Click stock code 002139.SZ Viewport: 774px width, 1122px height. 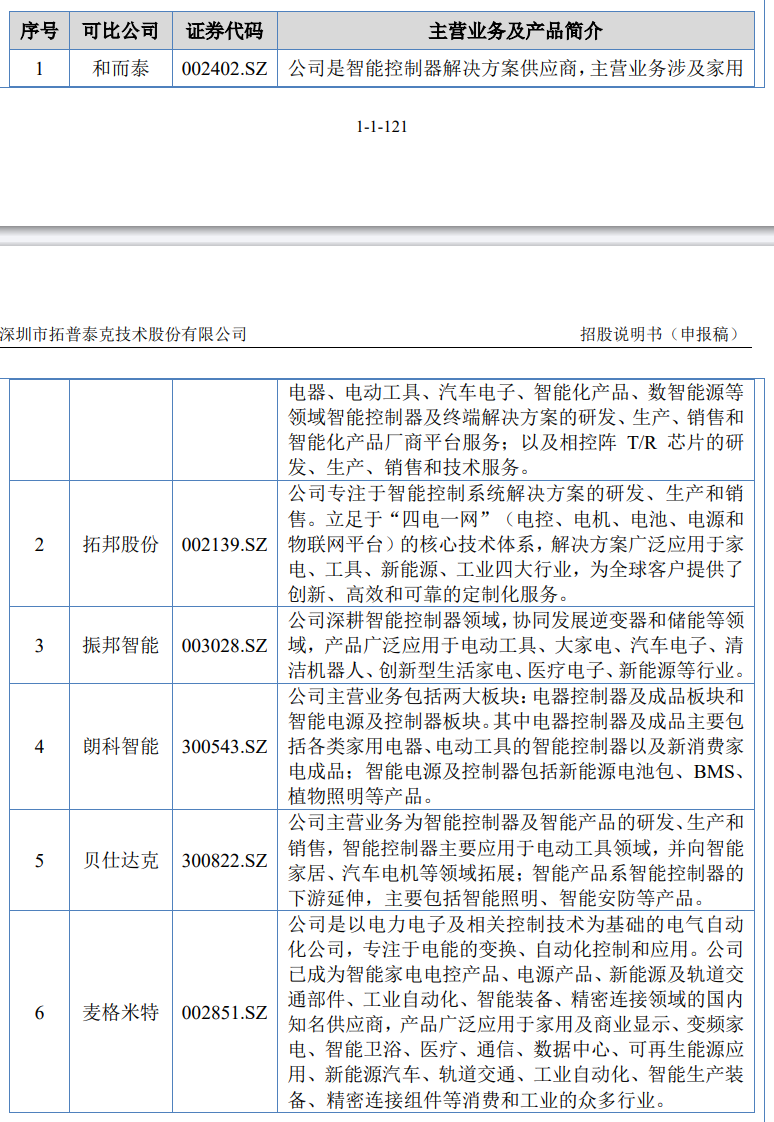(224, 545)
